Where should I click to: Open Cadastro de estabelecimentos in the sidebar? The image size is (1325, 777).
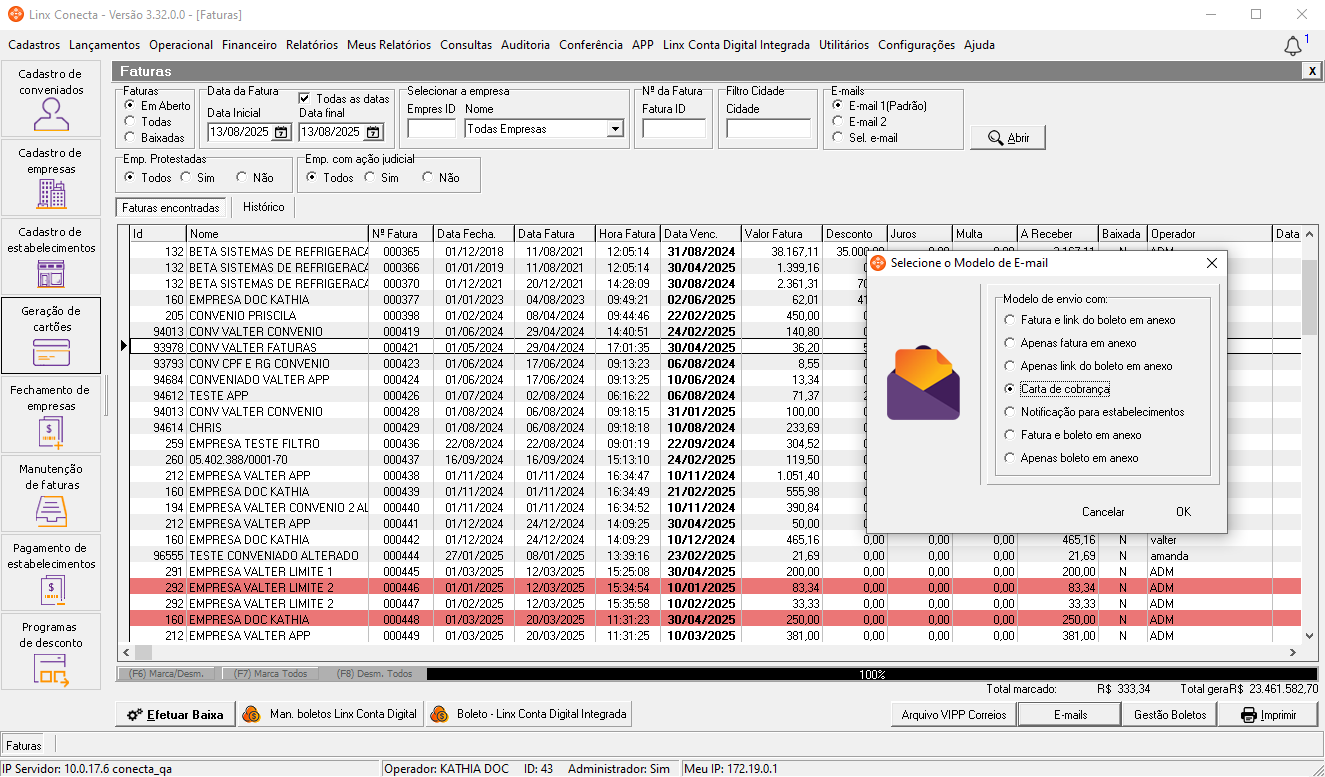click(x=51, y=256)
